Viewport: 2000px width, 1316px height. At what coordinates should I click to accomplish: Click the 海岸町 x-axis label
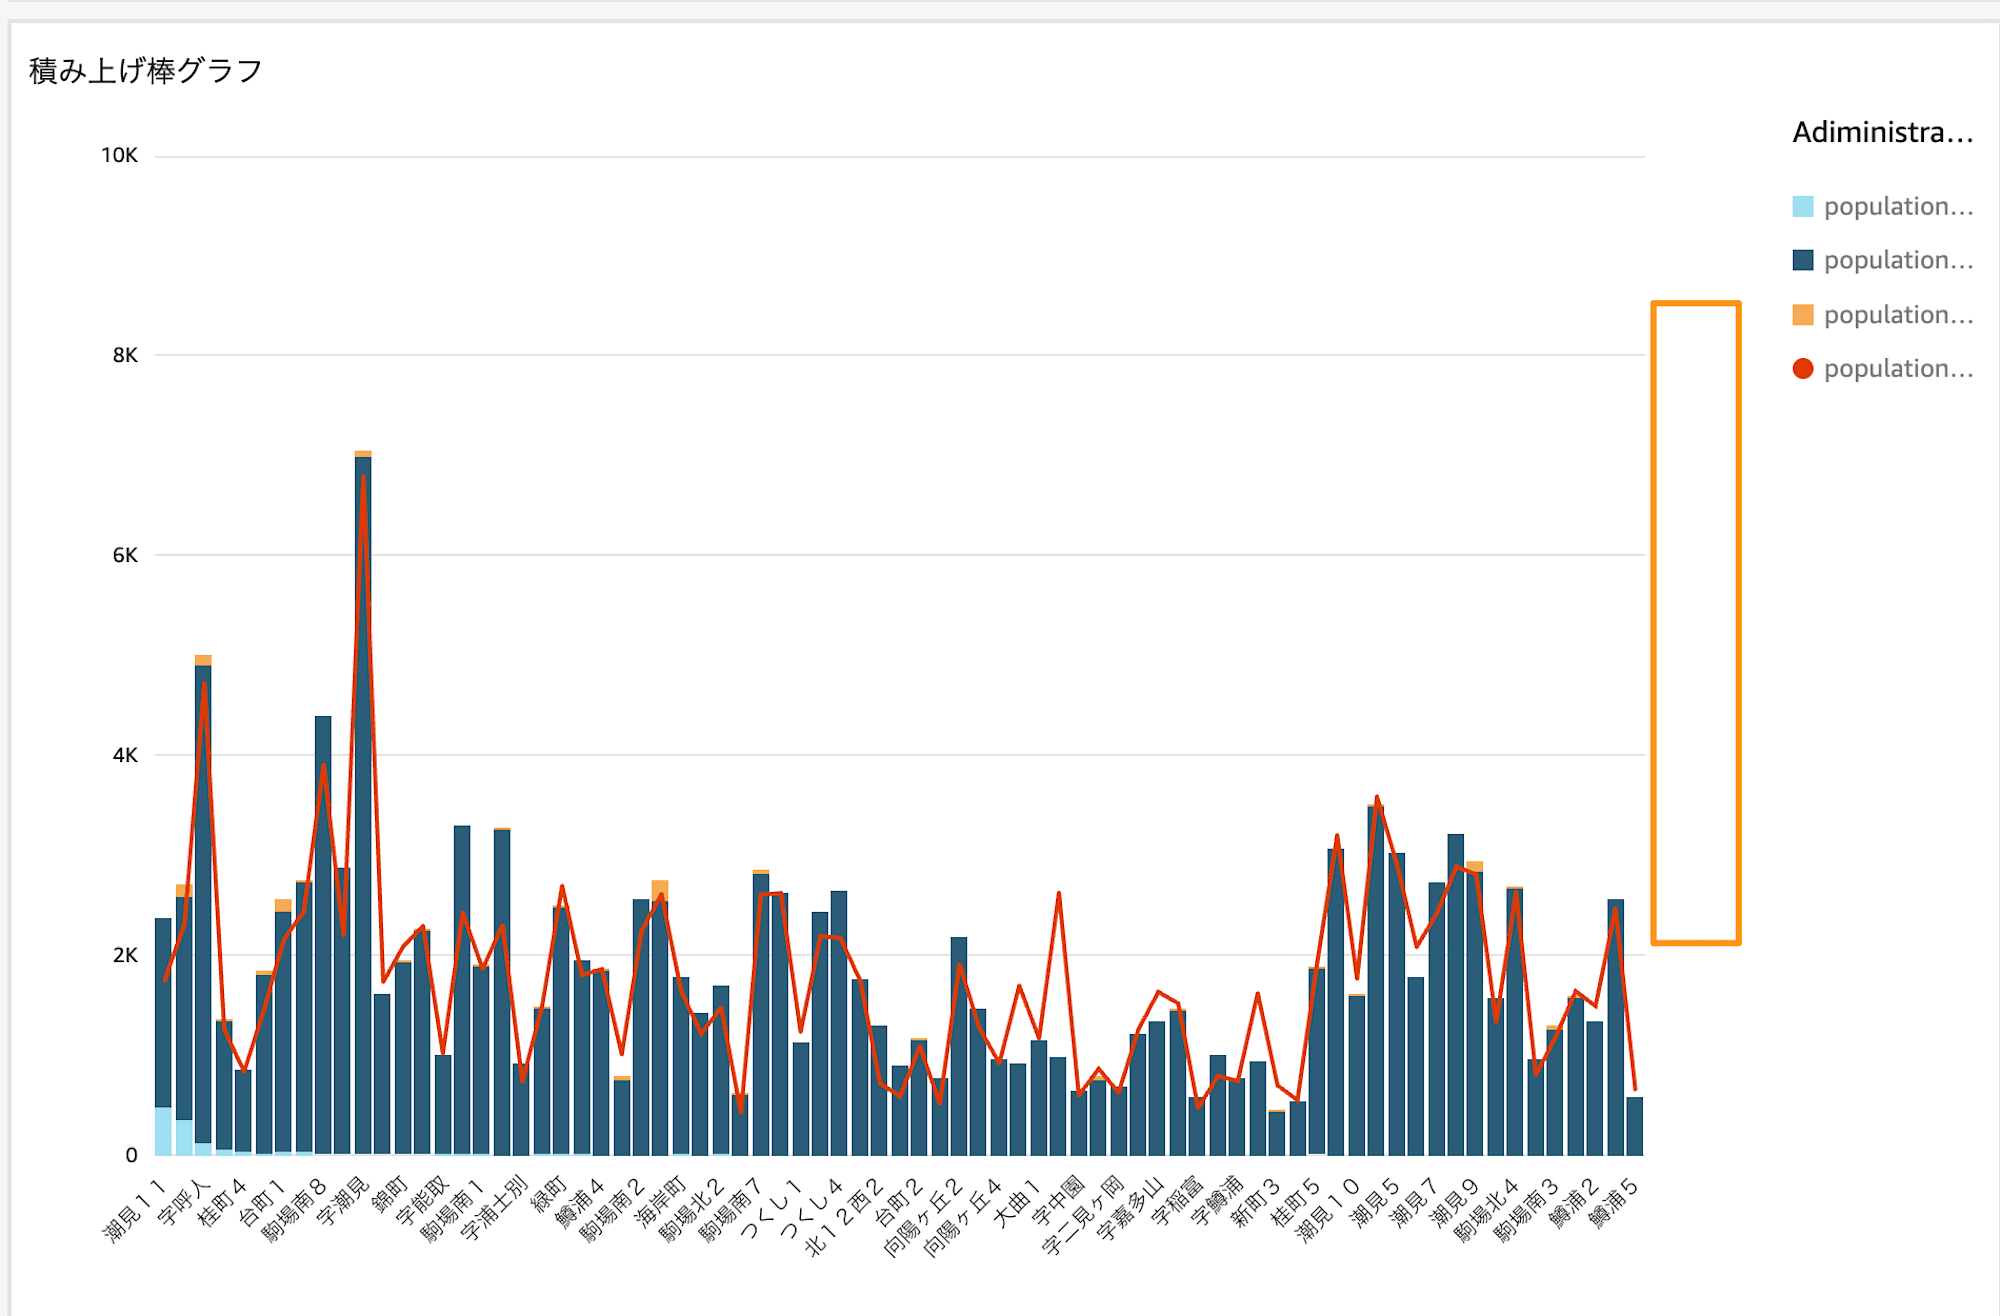click(x=660, y=1201)
